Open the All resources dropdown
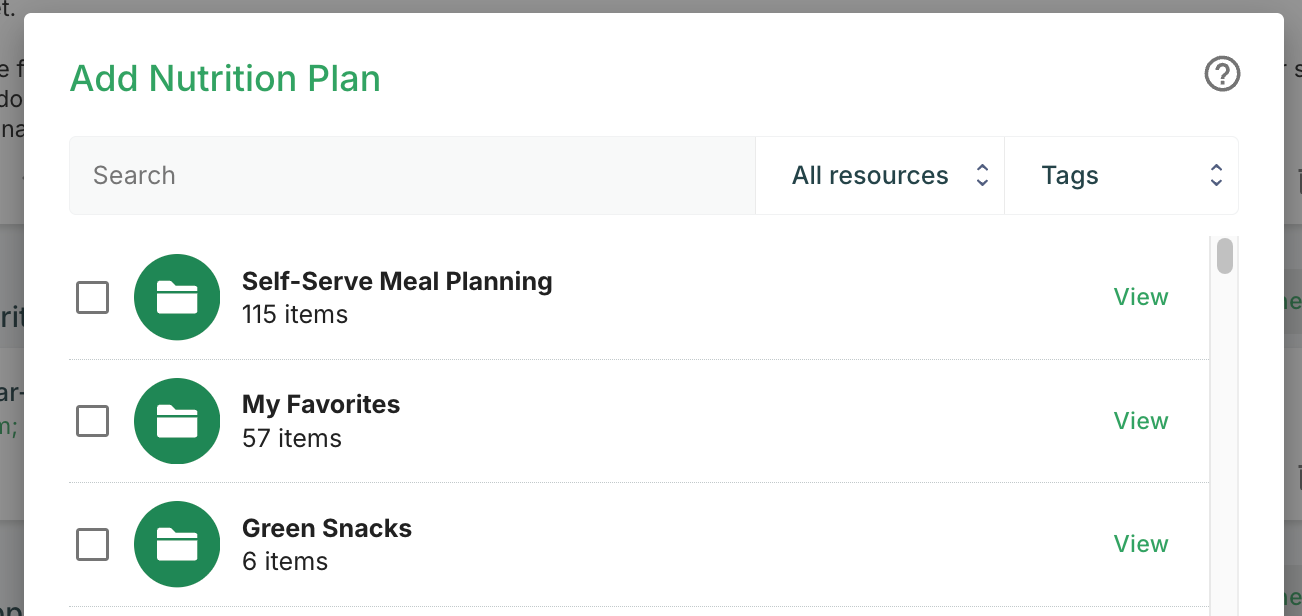The width and height of the screenshot is (1302, 616). [x=880, y=176]
